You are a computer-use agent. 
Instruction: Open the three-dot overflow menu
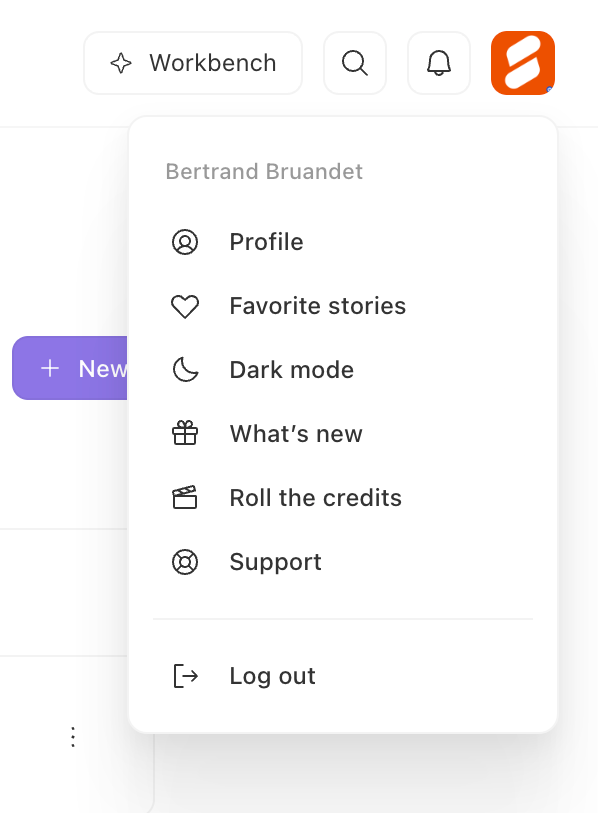coord(73,737)
